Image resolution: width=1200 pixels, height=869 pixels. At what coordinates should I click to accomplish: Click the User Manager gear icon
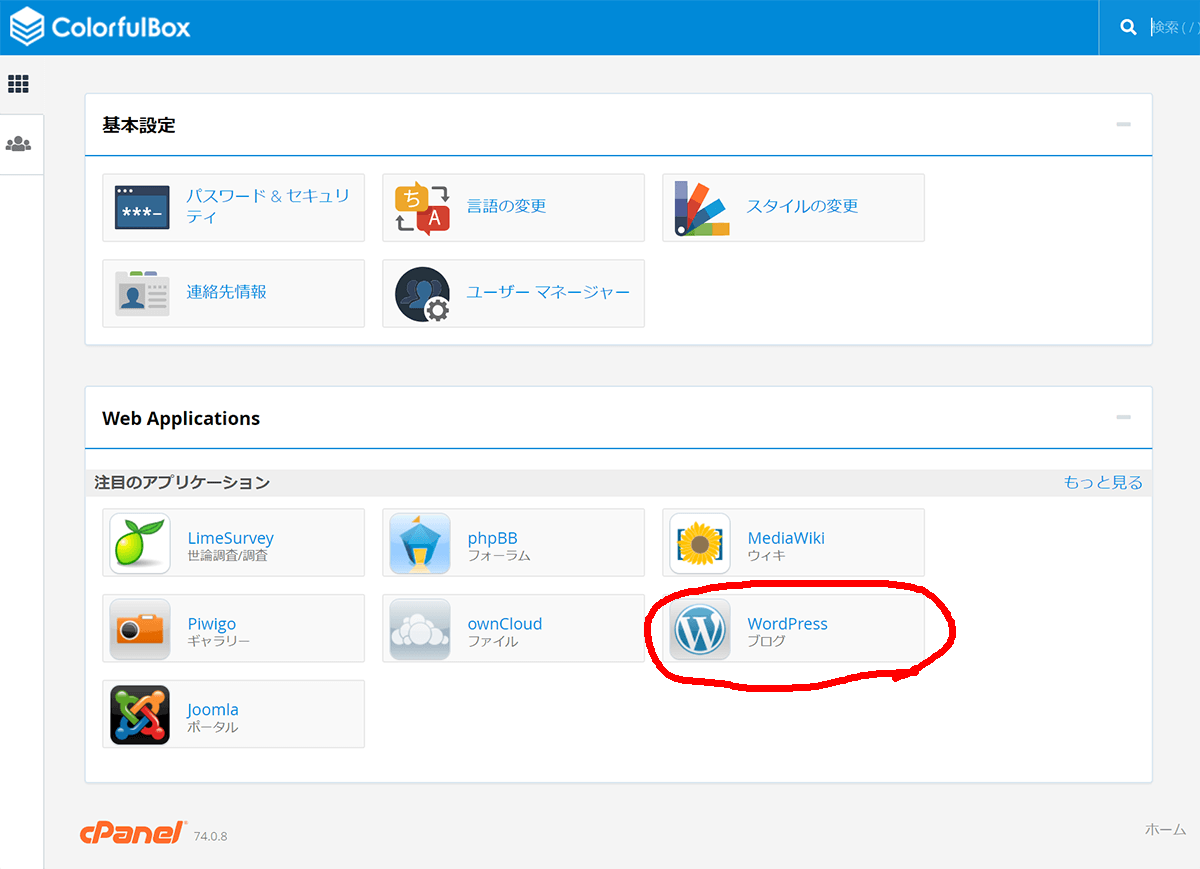point(422,293)
